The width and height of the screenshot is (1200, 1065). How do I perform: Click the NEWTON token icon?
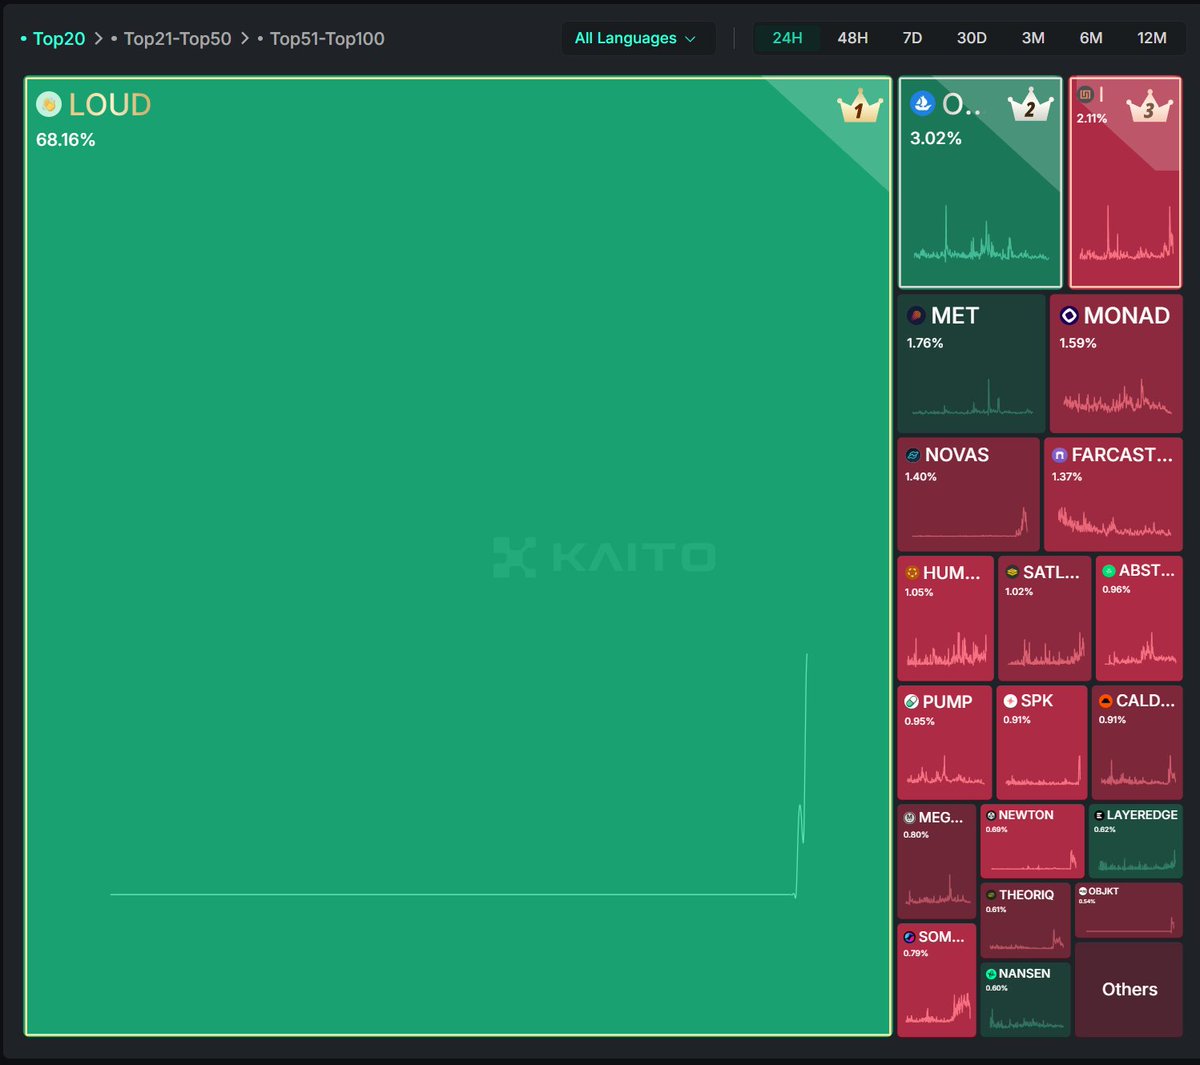coord(991,816)
